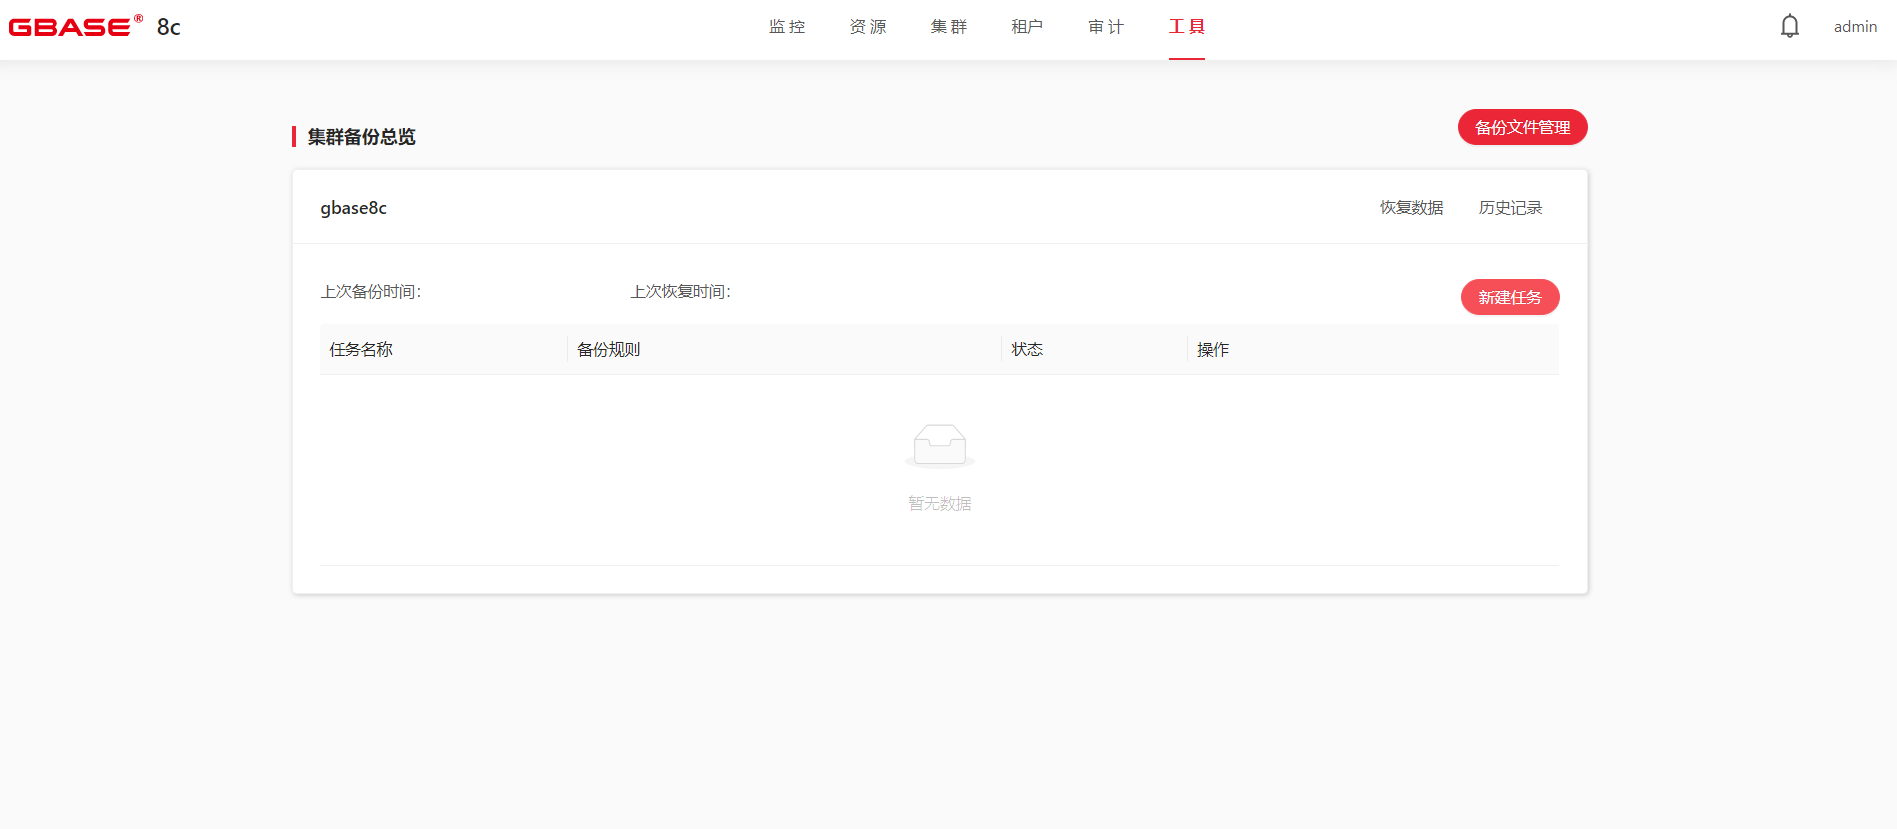Open the admin user menu

tap(1855, 27)
